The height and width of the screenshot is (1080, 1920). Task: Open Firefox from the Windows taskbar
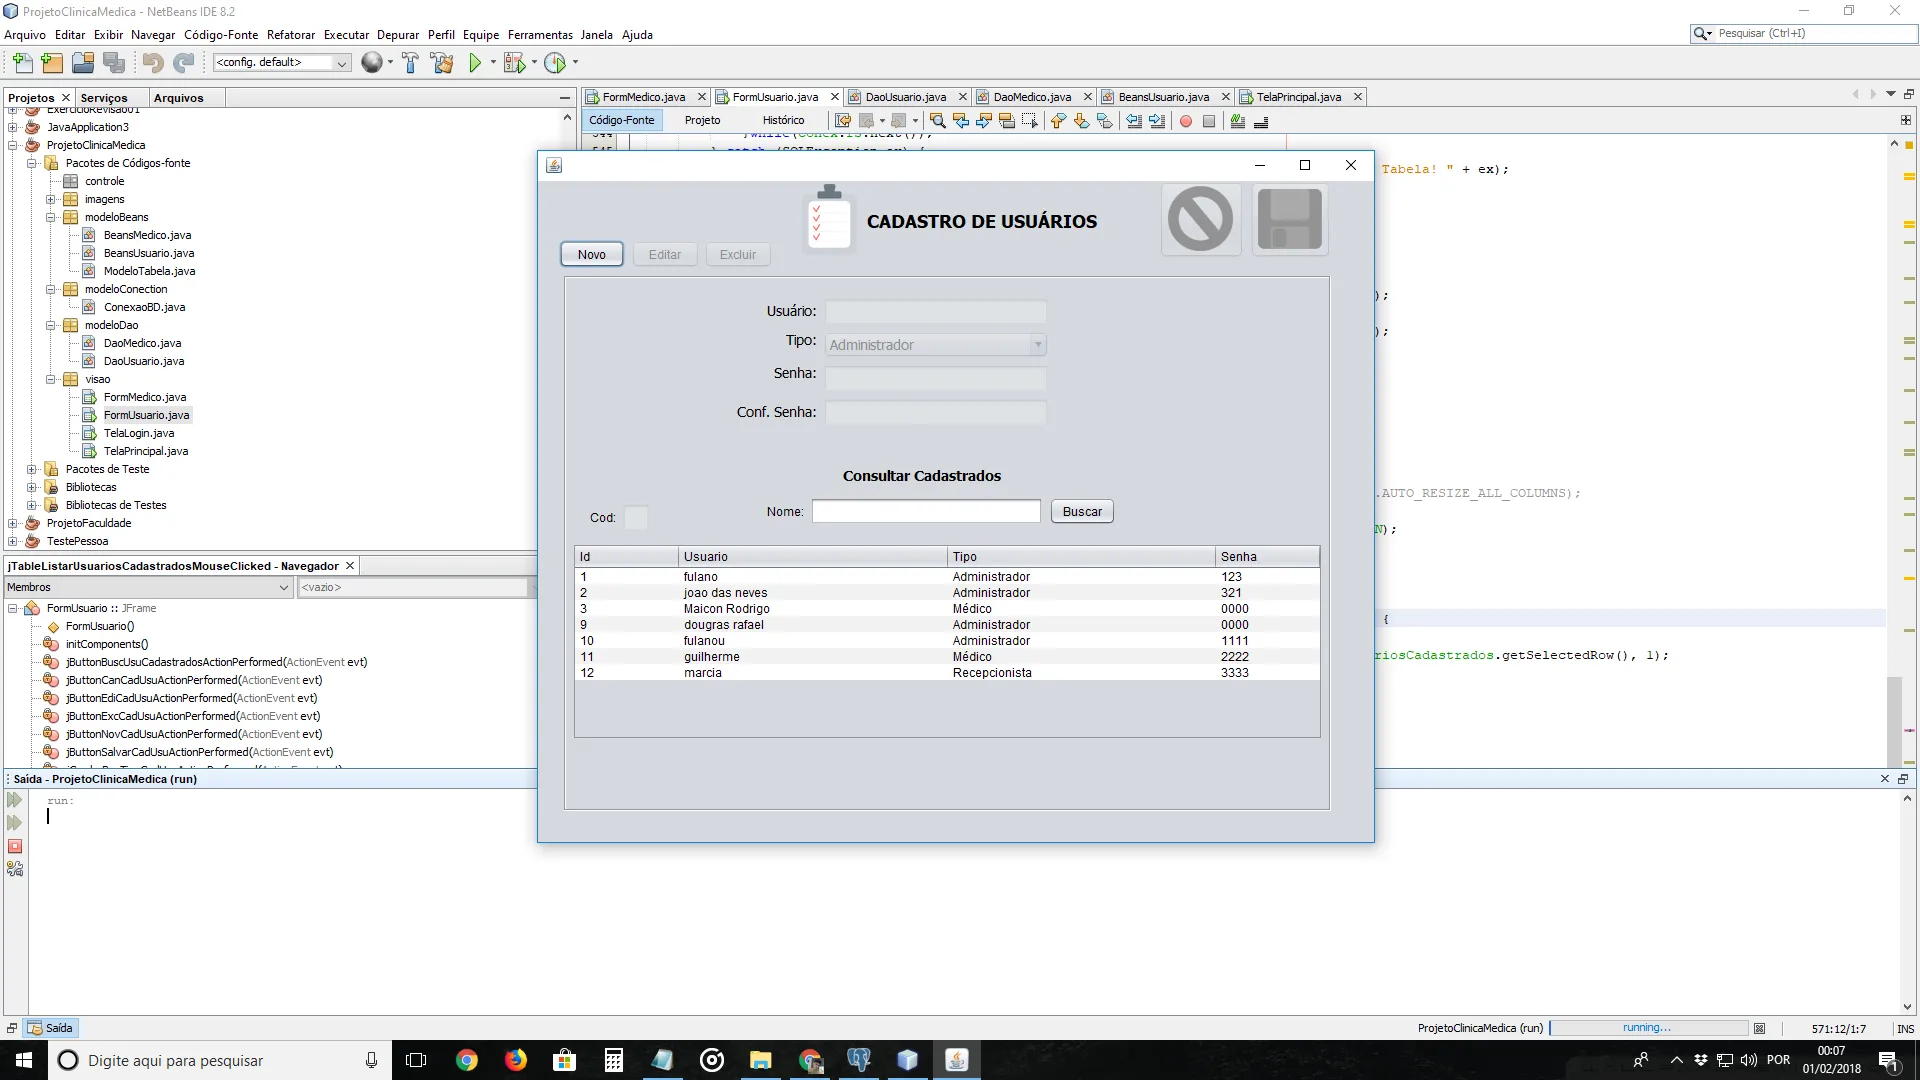(x=516, y=1060)
